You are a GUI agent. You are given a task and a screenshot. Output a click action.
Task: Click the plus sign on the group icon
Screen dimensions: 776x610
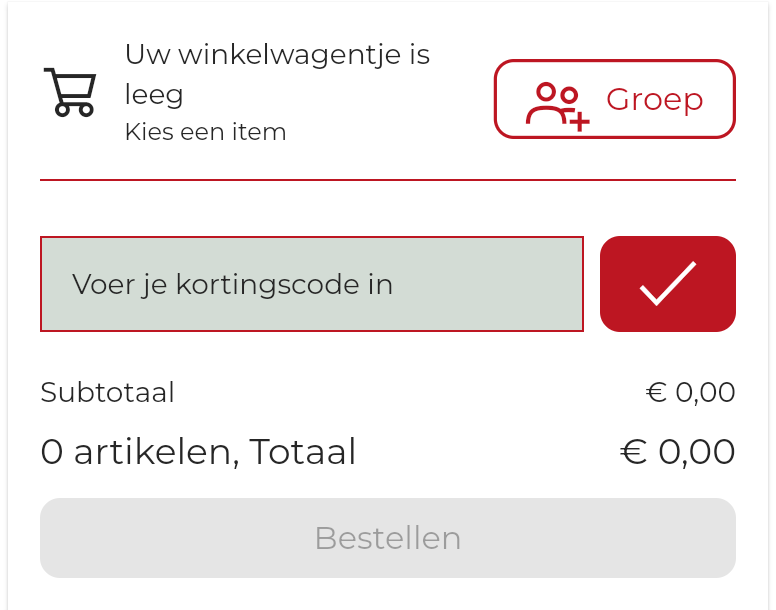(x=578, y=120)
